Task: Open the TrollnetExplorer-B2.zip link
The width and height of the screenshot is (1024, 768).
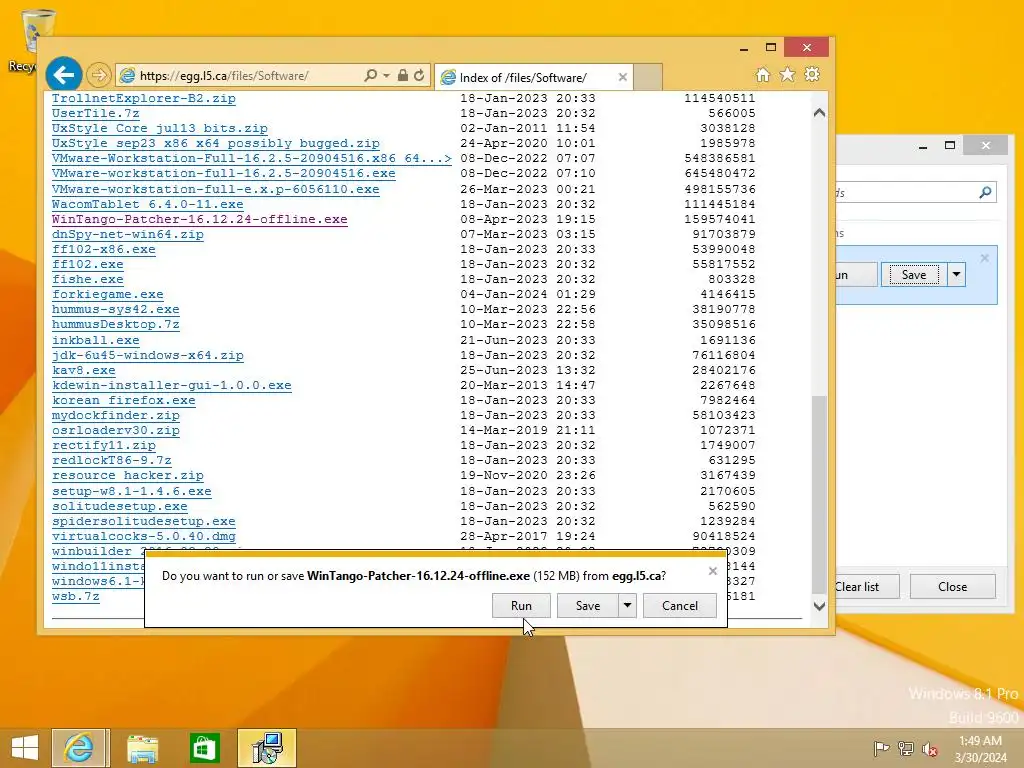Action: tap(144, 99)
